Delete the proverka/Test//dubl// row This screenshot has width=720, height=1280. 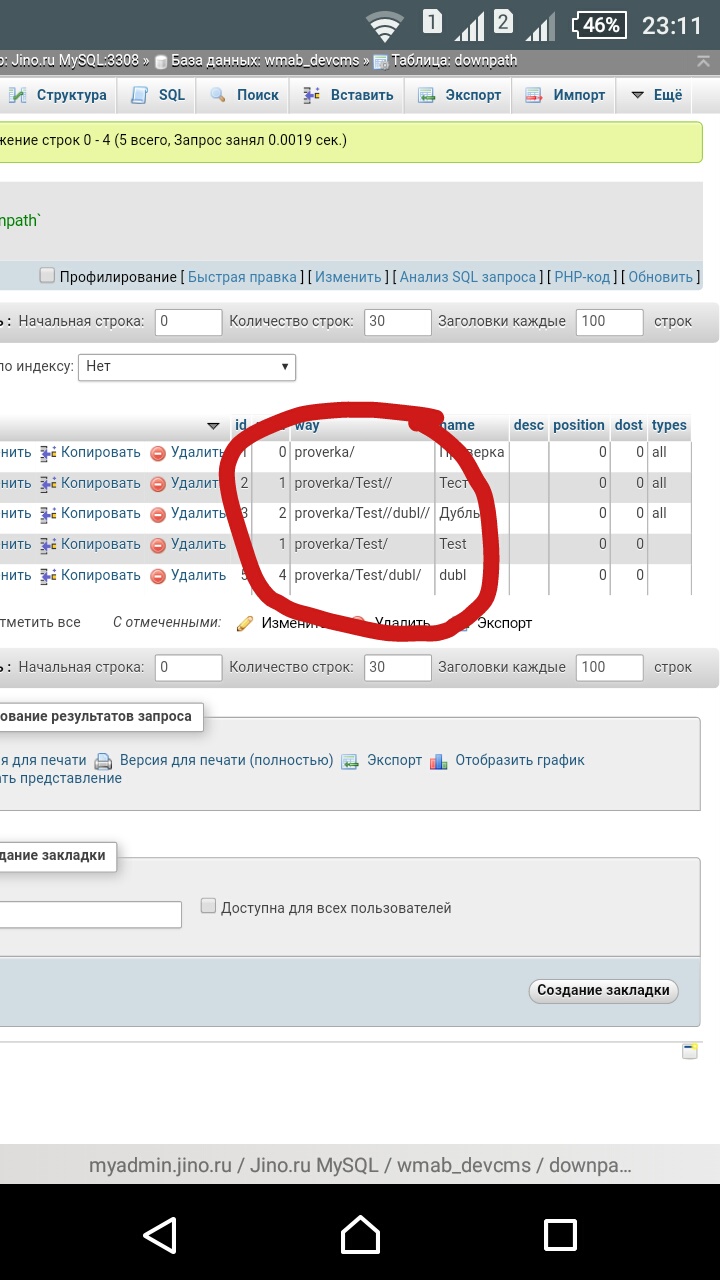coord(188,514)
